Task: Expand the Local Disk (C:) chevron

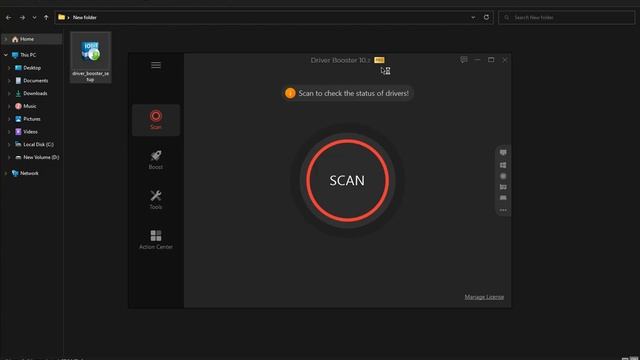Action: (x=9, y=144)
